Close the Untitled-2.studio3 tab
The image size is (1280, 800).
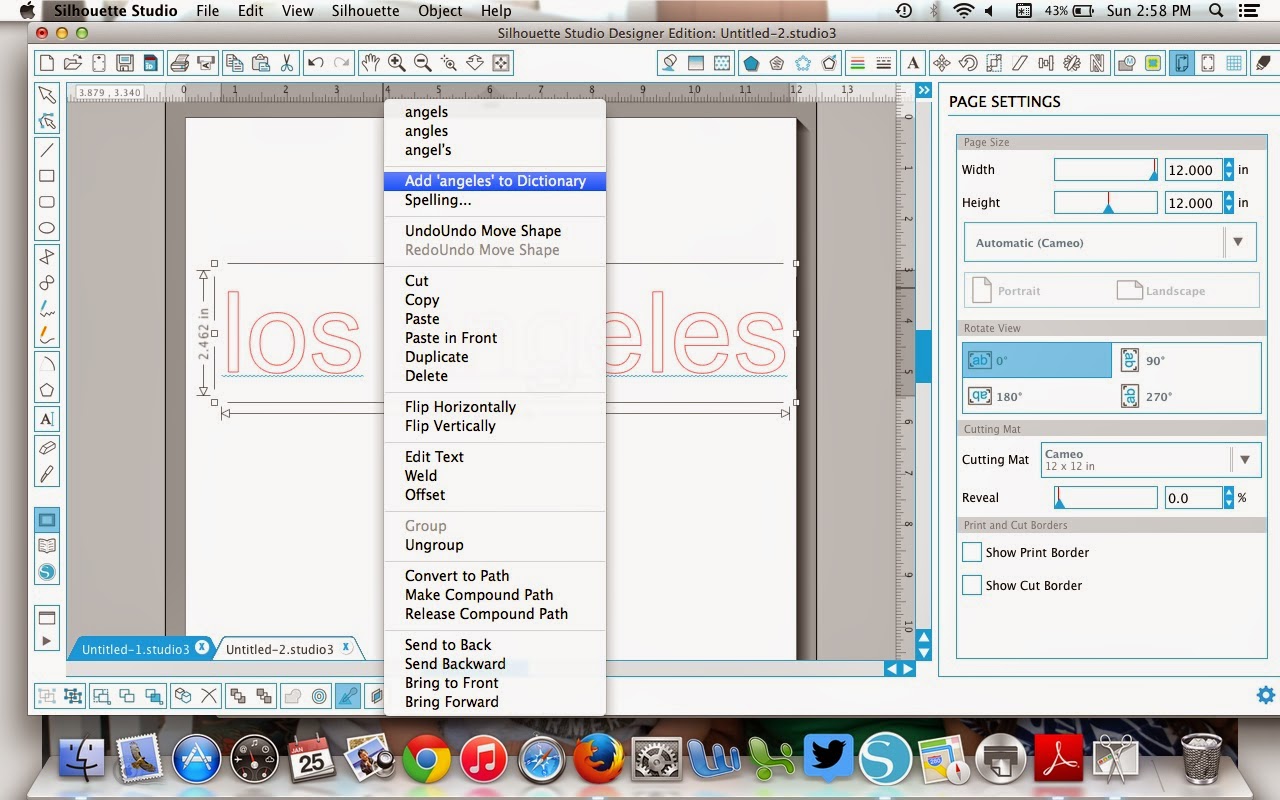click(x=347, y=648)
